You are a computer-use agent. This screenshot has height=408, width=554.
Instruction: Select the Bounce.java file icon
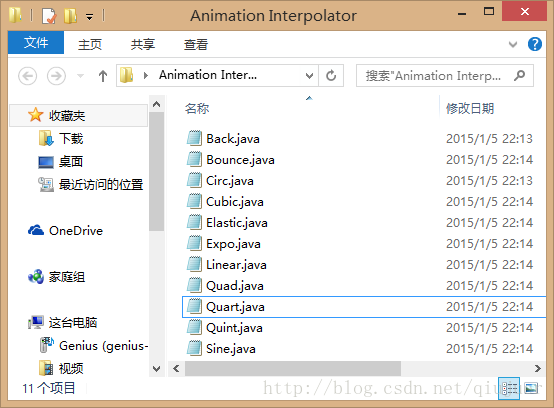pyautogui.click(x=194, y=159)
